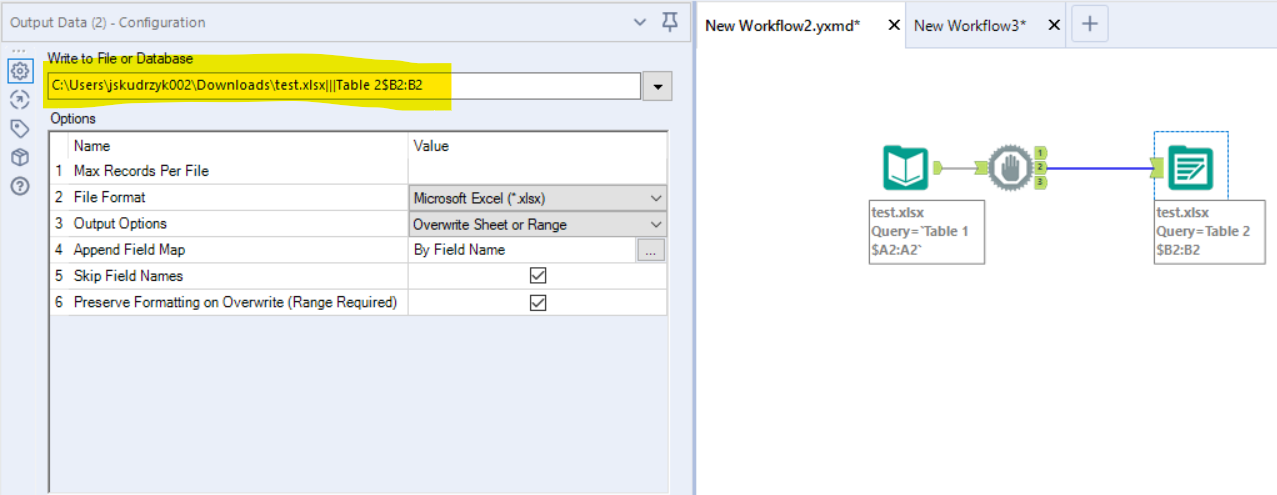Open the Configuration settings gear icon

point(20,71)
